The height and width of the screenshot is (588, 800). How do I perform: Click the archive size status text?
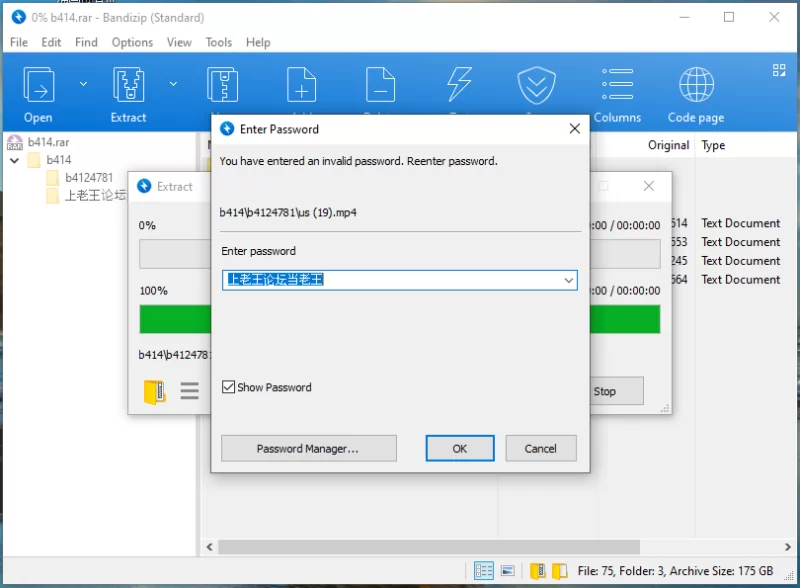point(675,571)
